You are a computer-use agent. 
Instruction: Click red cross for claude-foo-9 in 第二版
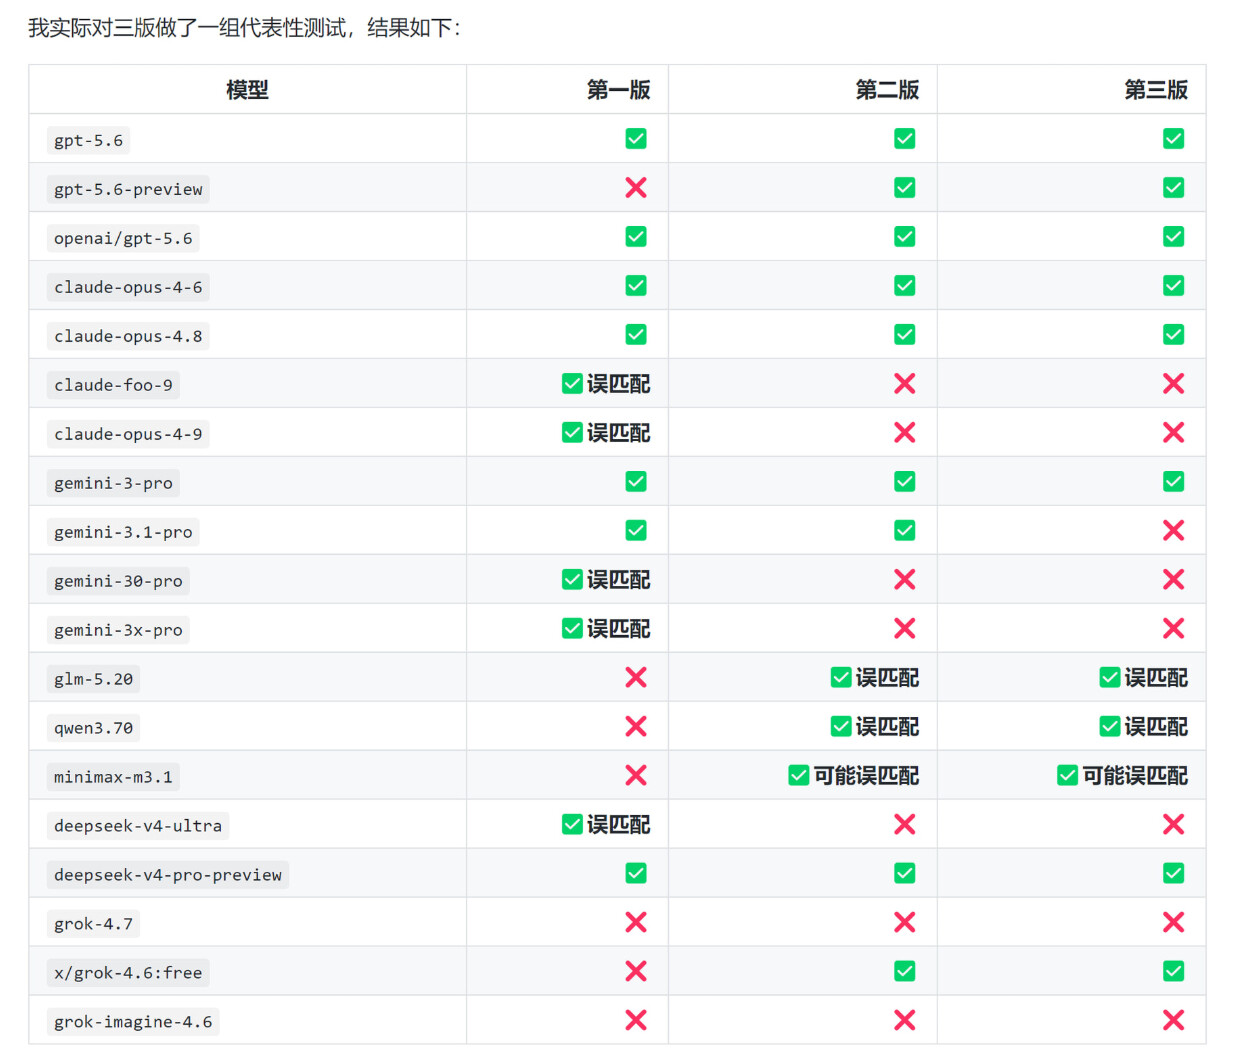click(x=905, y=384)
